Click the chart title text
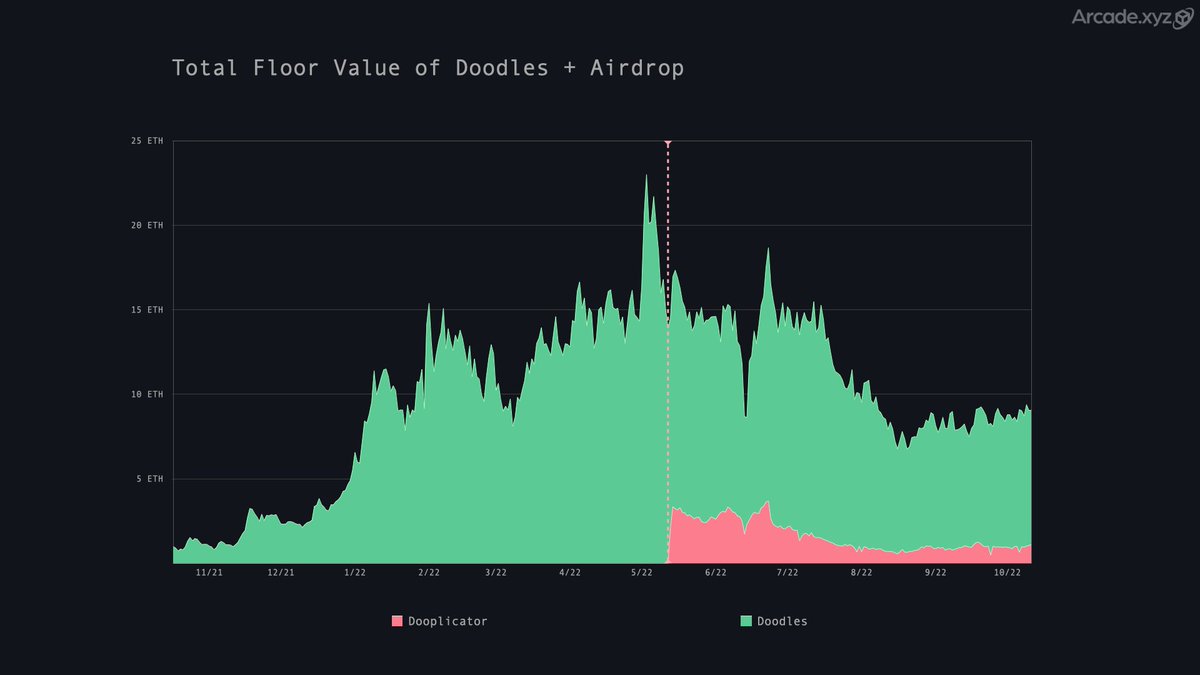 tap(430, 67)
